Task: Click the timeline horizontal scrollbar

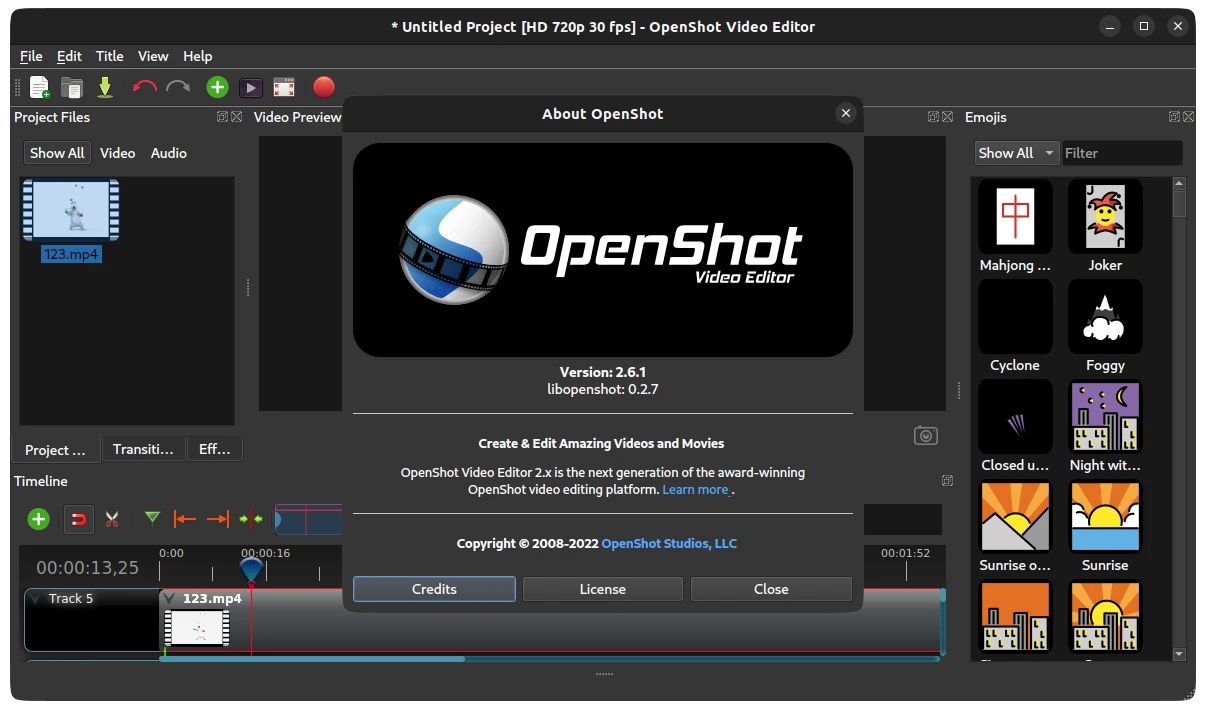Action: (x=312, y=659)
